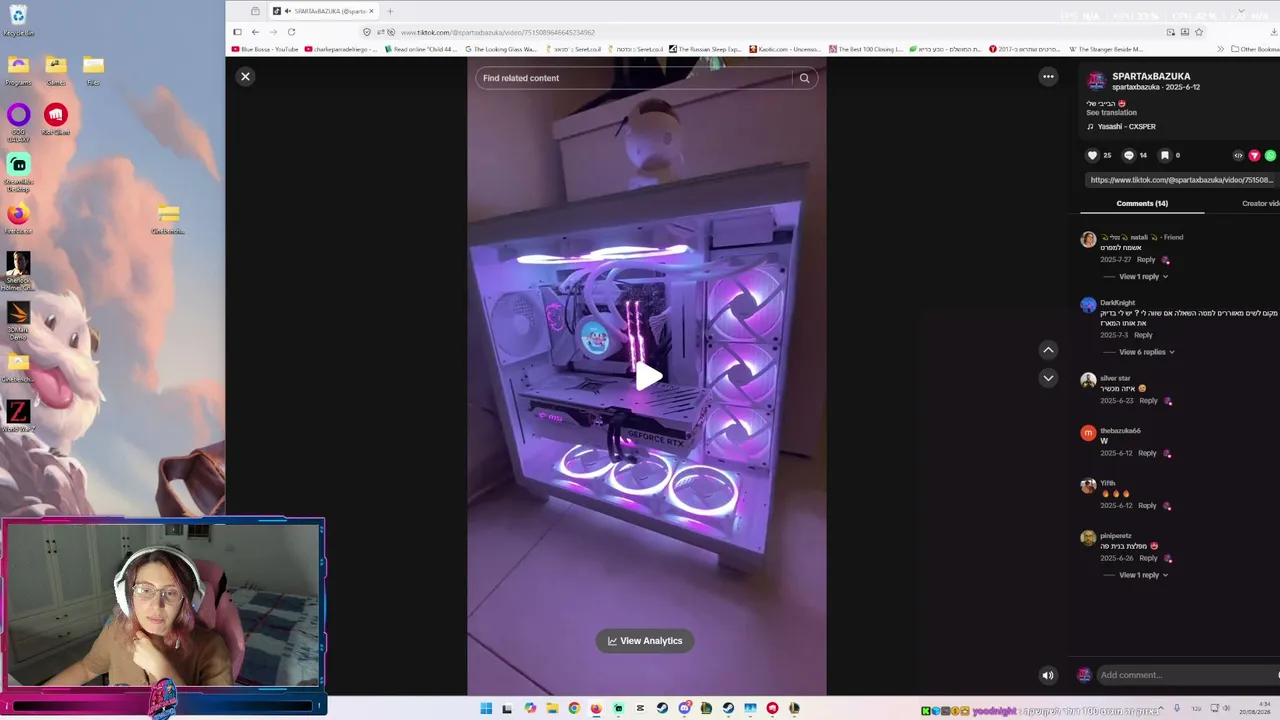Open File Explorer from the taskbar
Image resolution: width=1280 pixels, height=720 pixels.
(x=552, y=709)
